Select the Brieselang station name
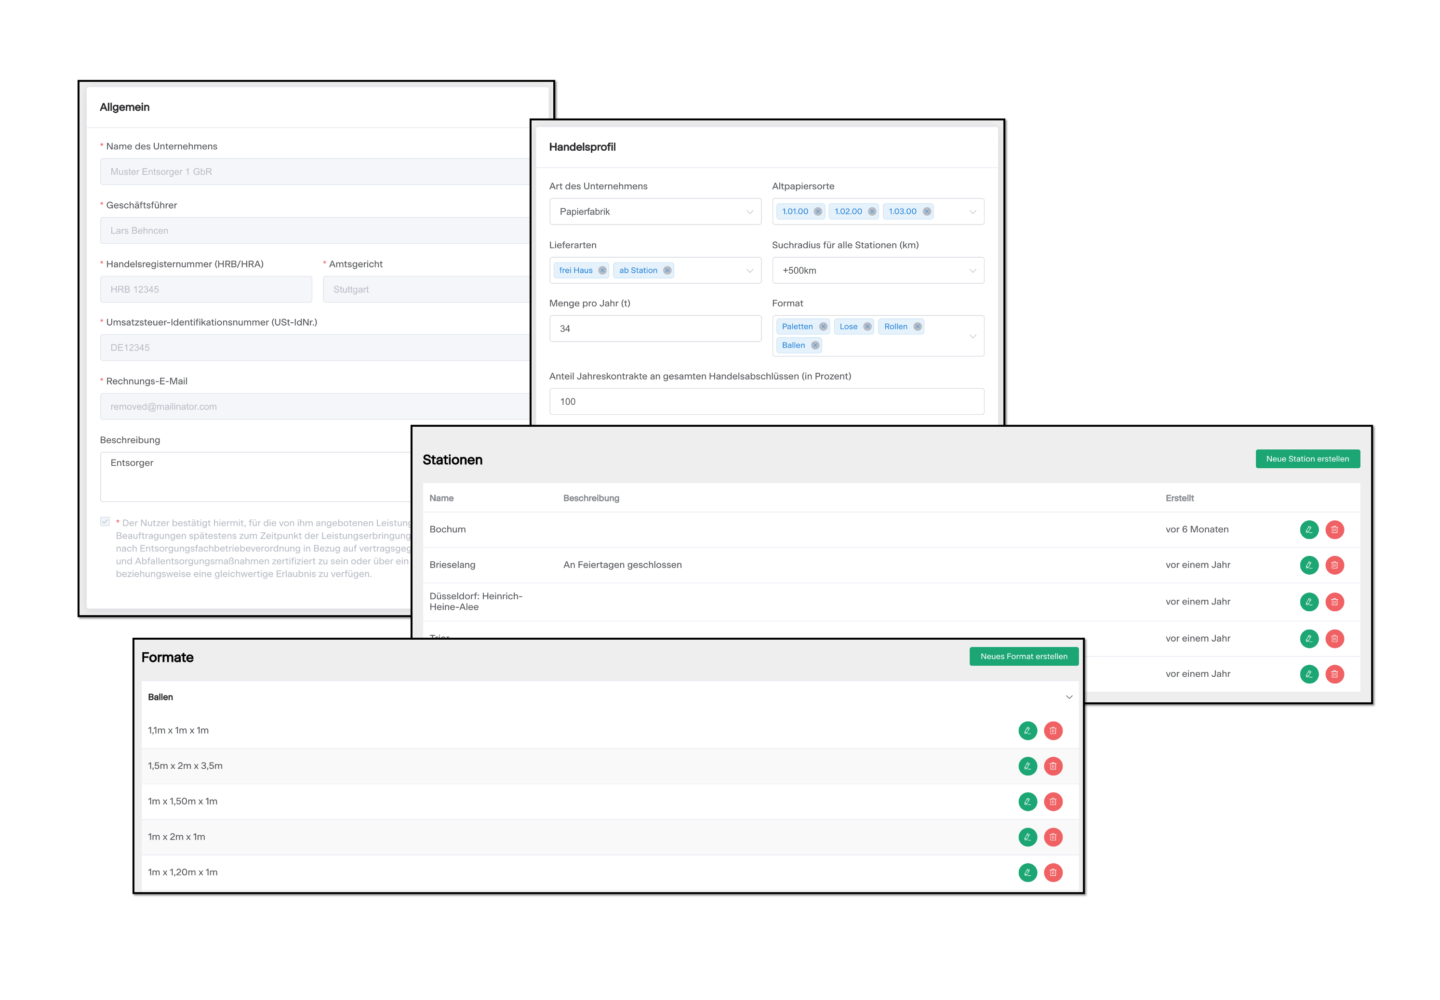The width and height of the screenshot is (1440, 1000). (x=453, y=565)
